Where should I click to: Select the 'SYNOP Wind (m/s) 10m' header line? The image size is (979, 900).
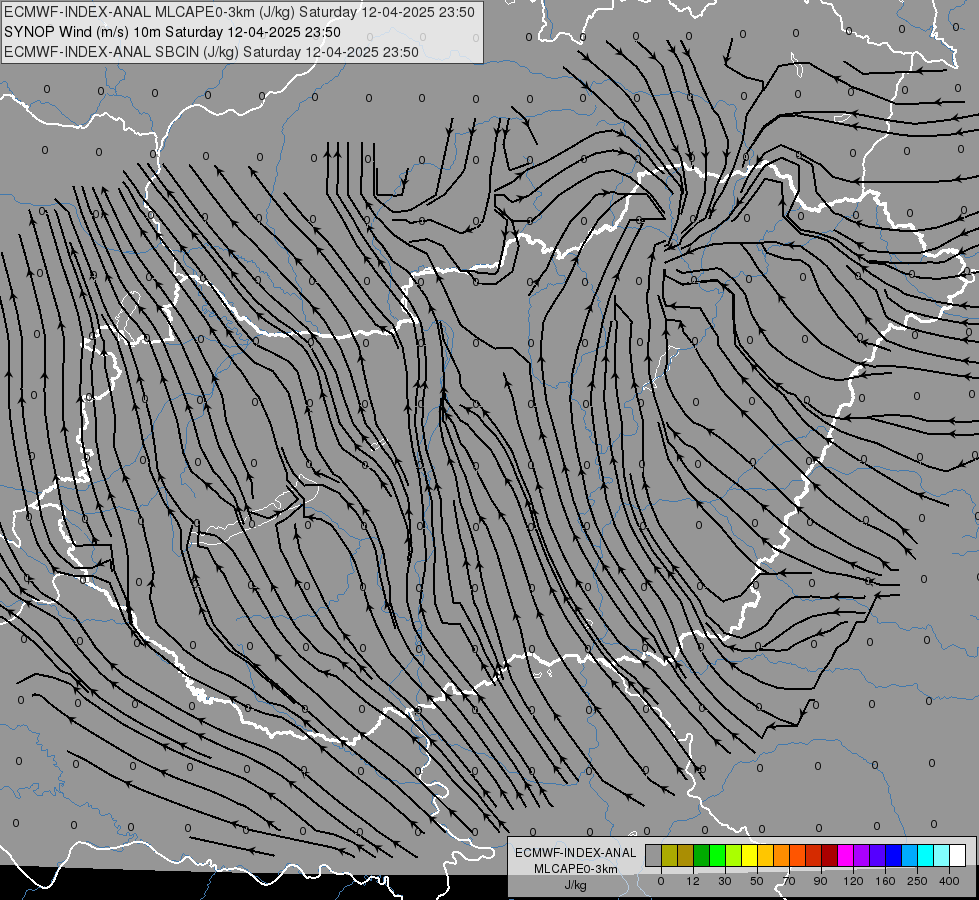coord(172,32)
